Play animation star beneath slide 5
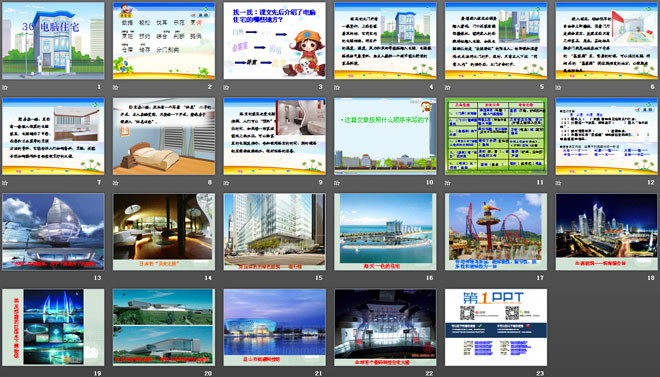 pyautogui.click(x=448, y=87)
